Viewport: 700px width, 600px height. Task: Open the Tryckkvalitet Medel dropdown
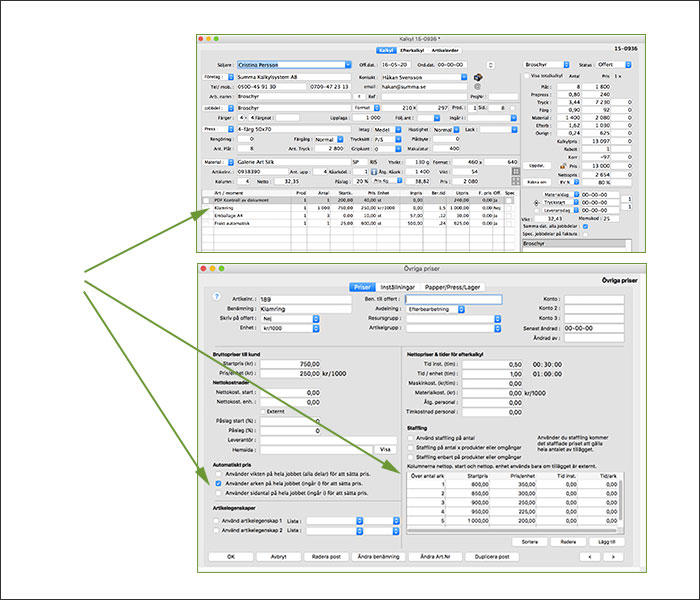pyautogui.click(x=398, y=129)
